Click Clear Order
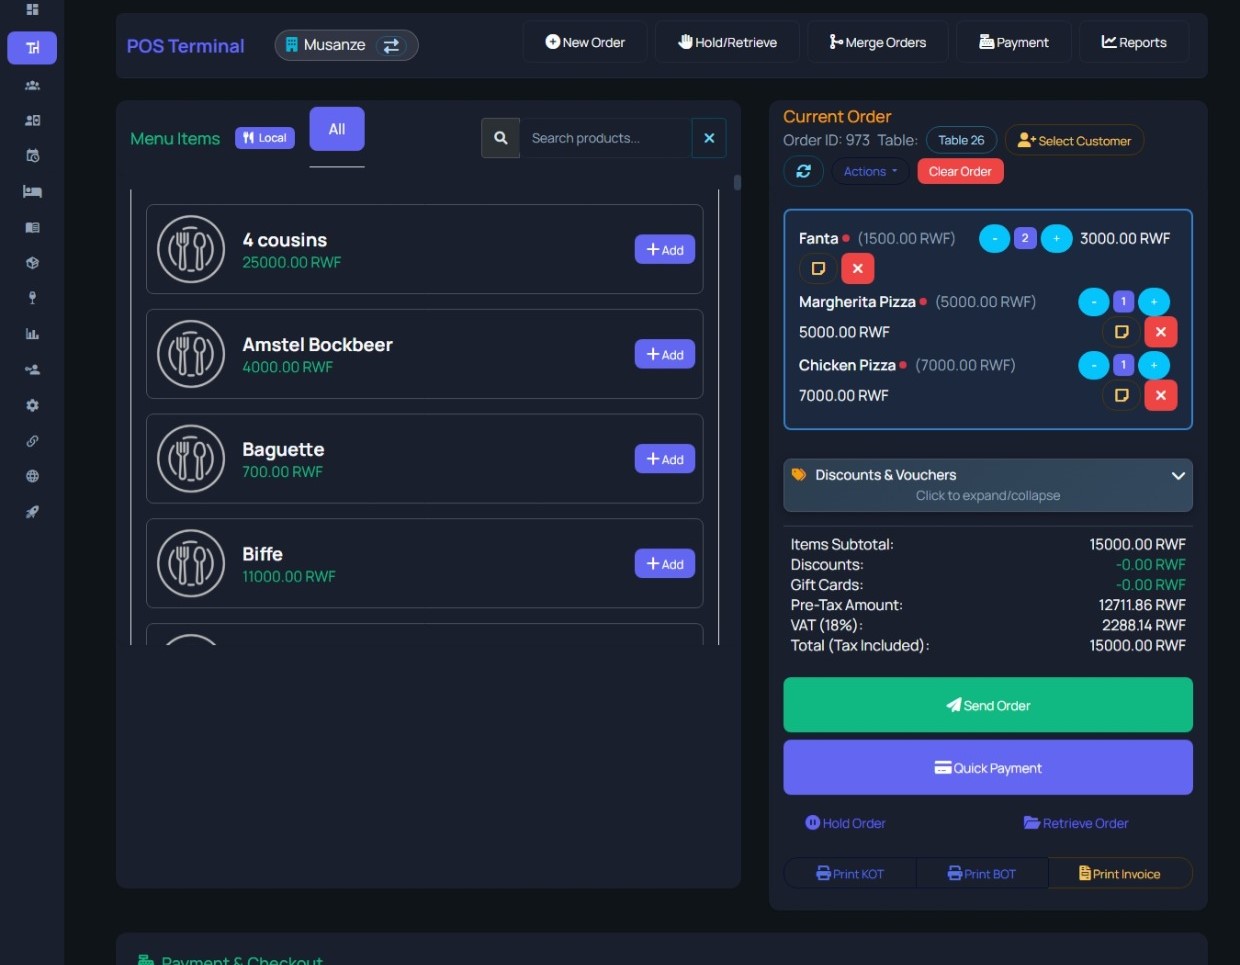This screenshot has height=965, width=1240. pos(959,171)
